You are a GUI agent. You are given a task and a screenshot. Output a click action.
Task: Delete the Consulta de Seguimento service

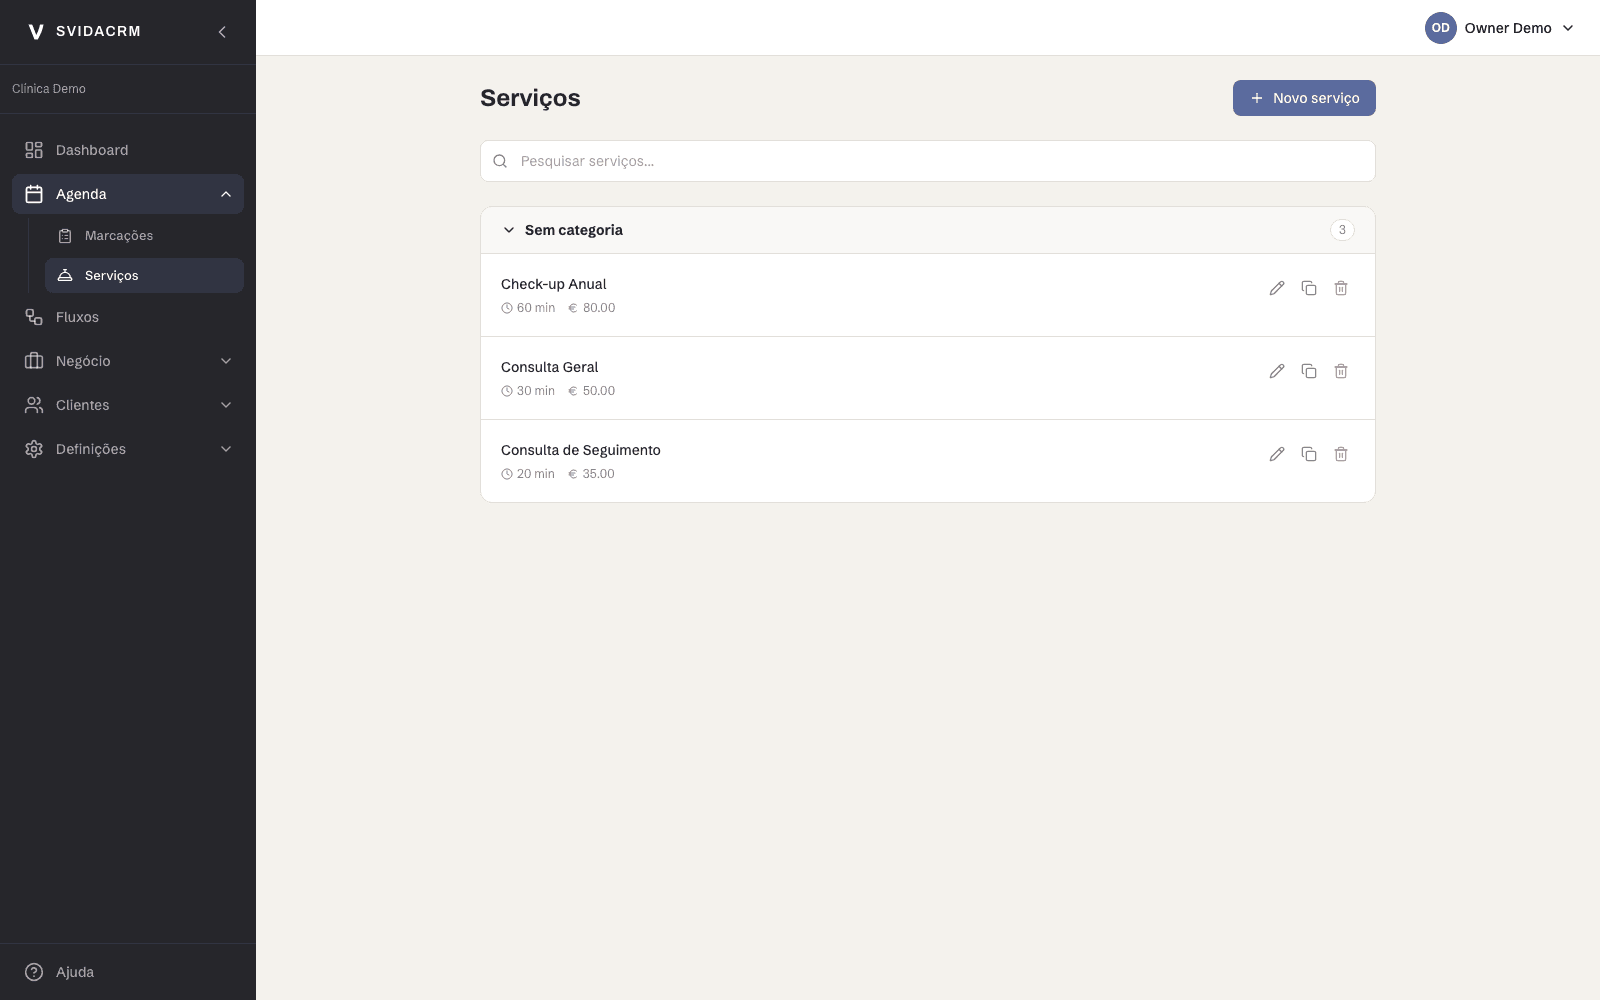pos(1341,454)
